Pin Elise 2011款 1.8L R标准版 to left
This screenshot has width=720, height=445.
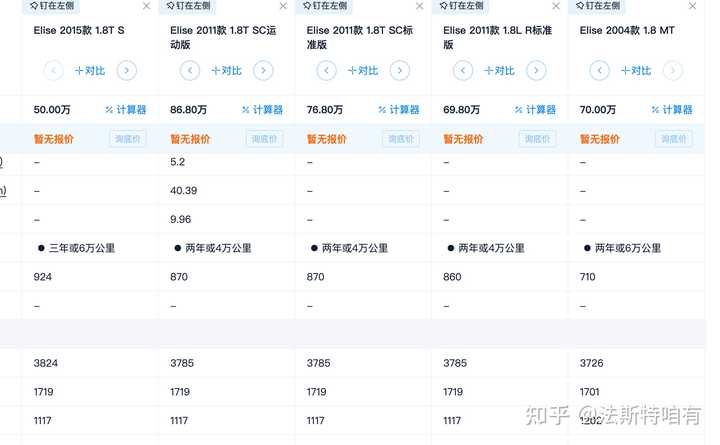tap(461, 6)
